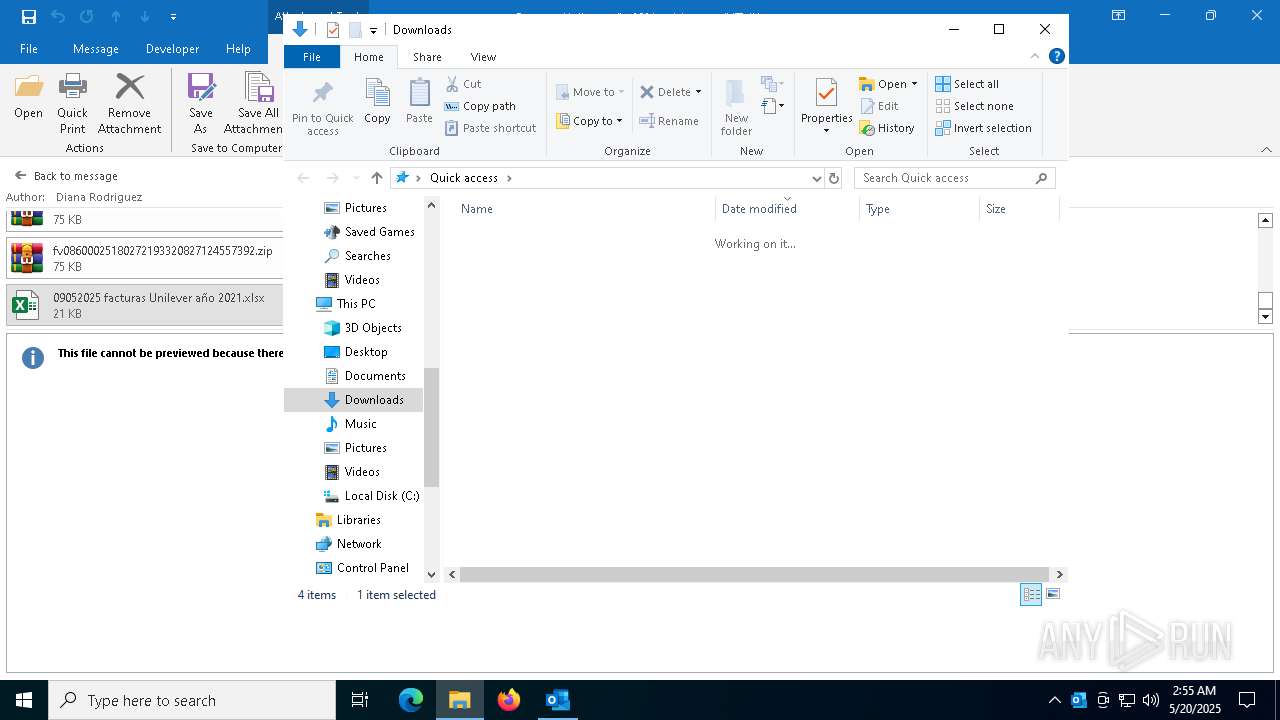Switch to the Home ribbon tab

click(x=368, y=57)
